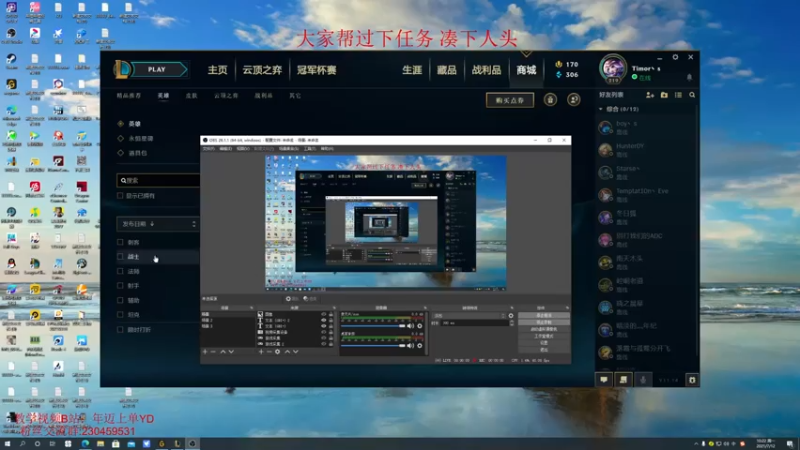Click the plus icon under OBS sources list
Screen dimensions: 800x450
(261, 352)
